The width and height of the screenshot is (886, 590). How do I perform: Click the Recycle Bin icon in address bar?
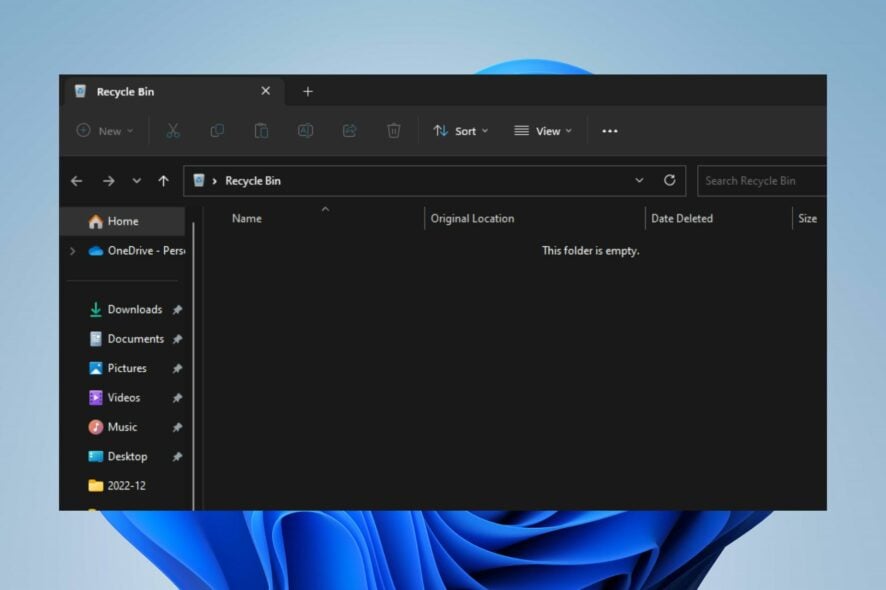point(199,180)
